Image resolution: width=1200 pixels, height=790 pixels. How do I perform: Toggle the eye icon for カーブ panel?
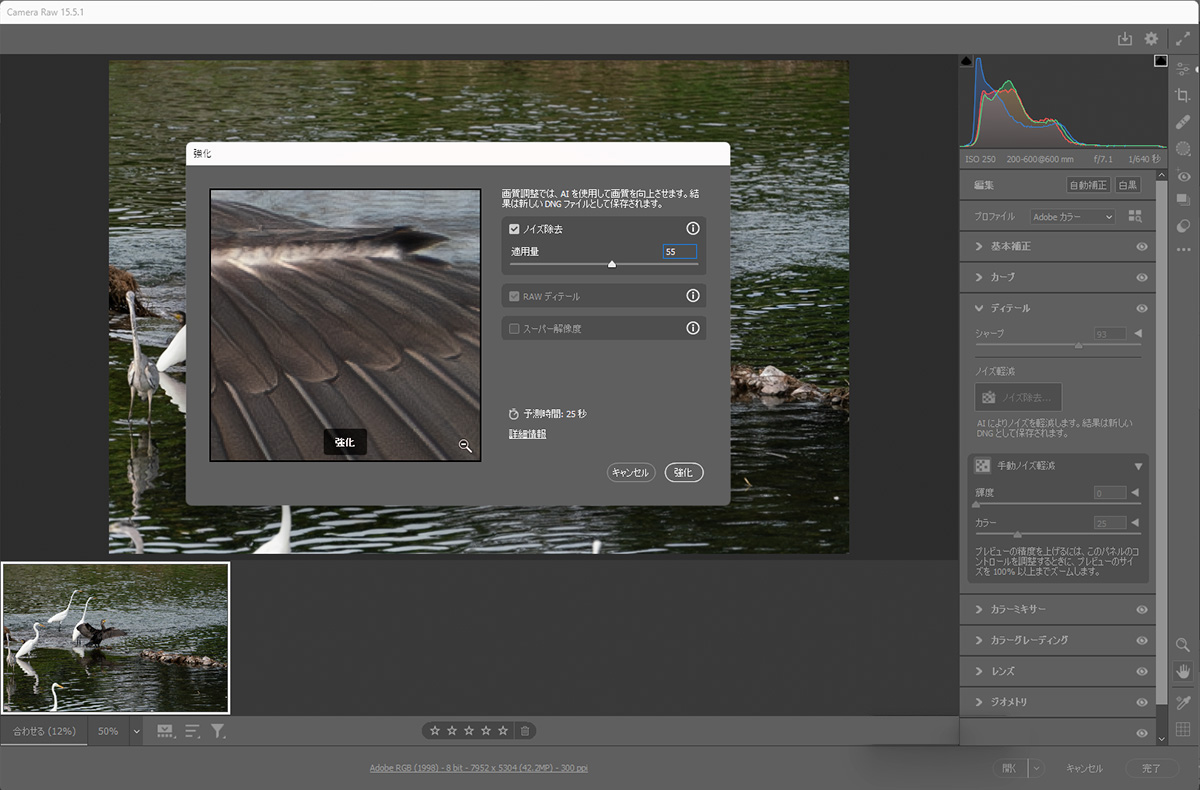point(1141,277)
